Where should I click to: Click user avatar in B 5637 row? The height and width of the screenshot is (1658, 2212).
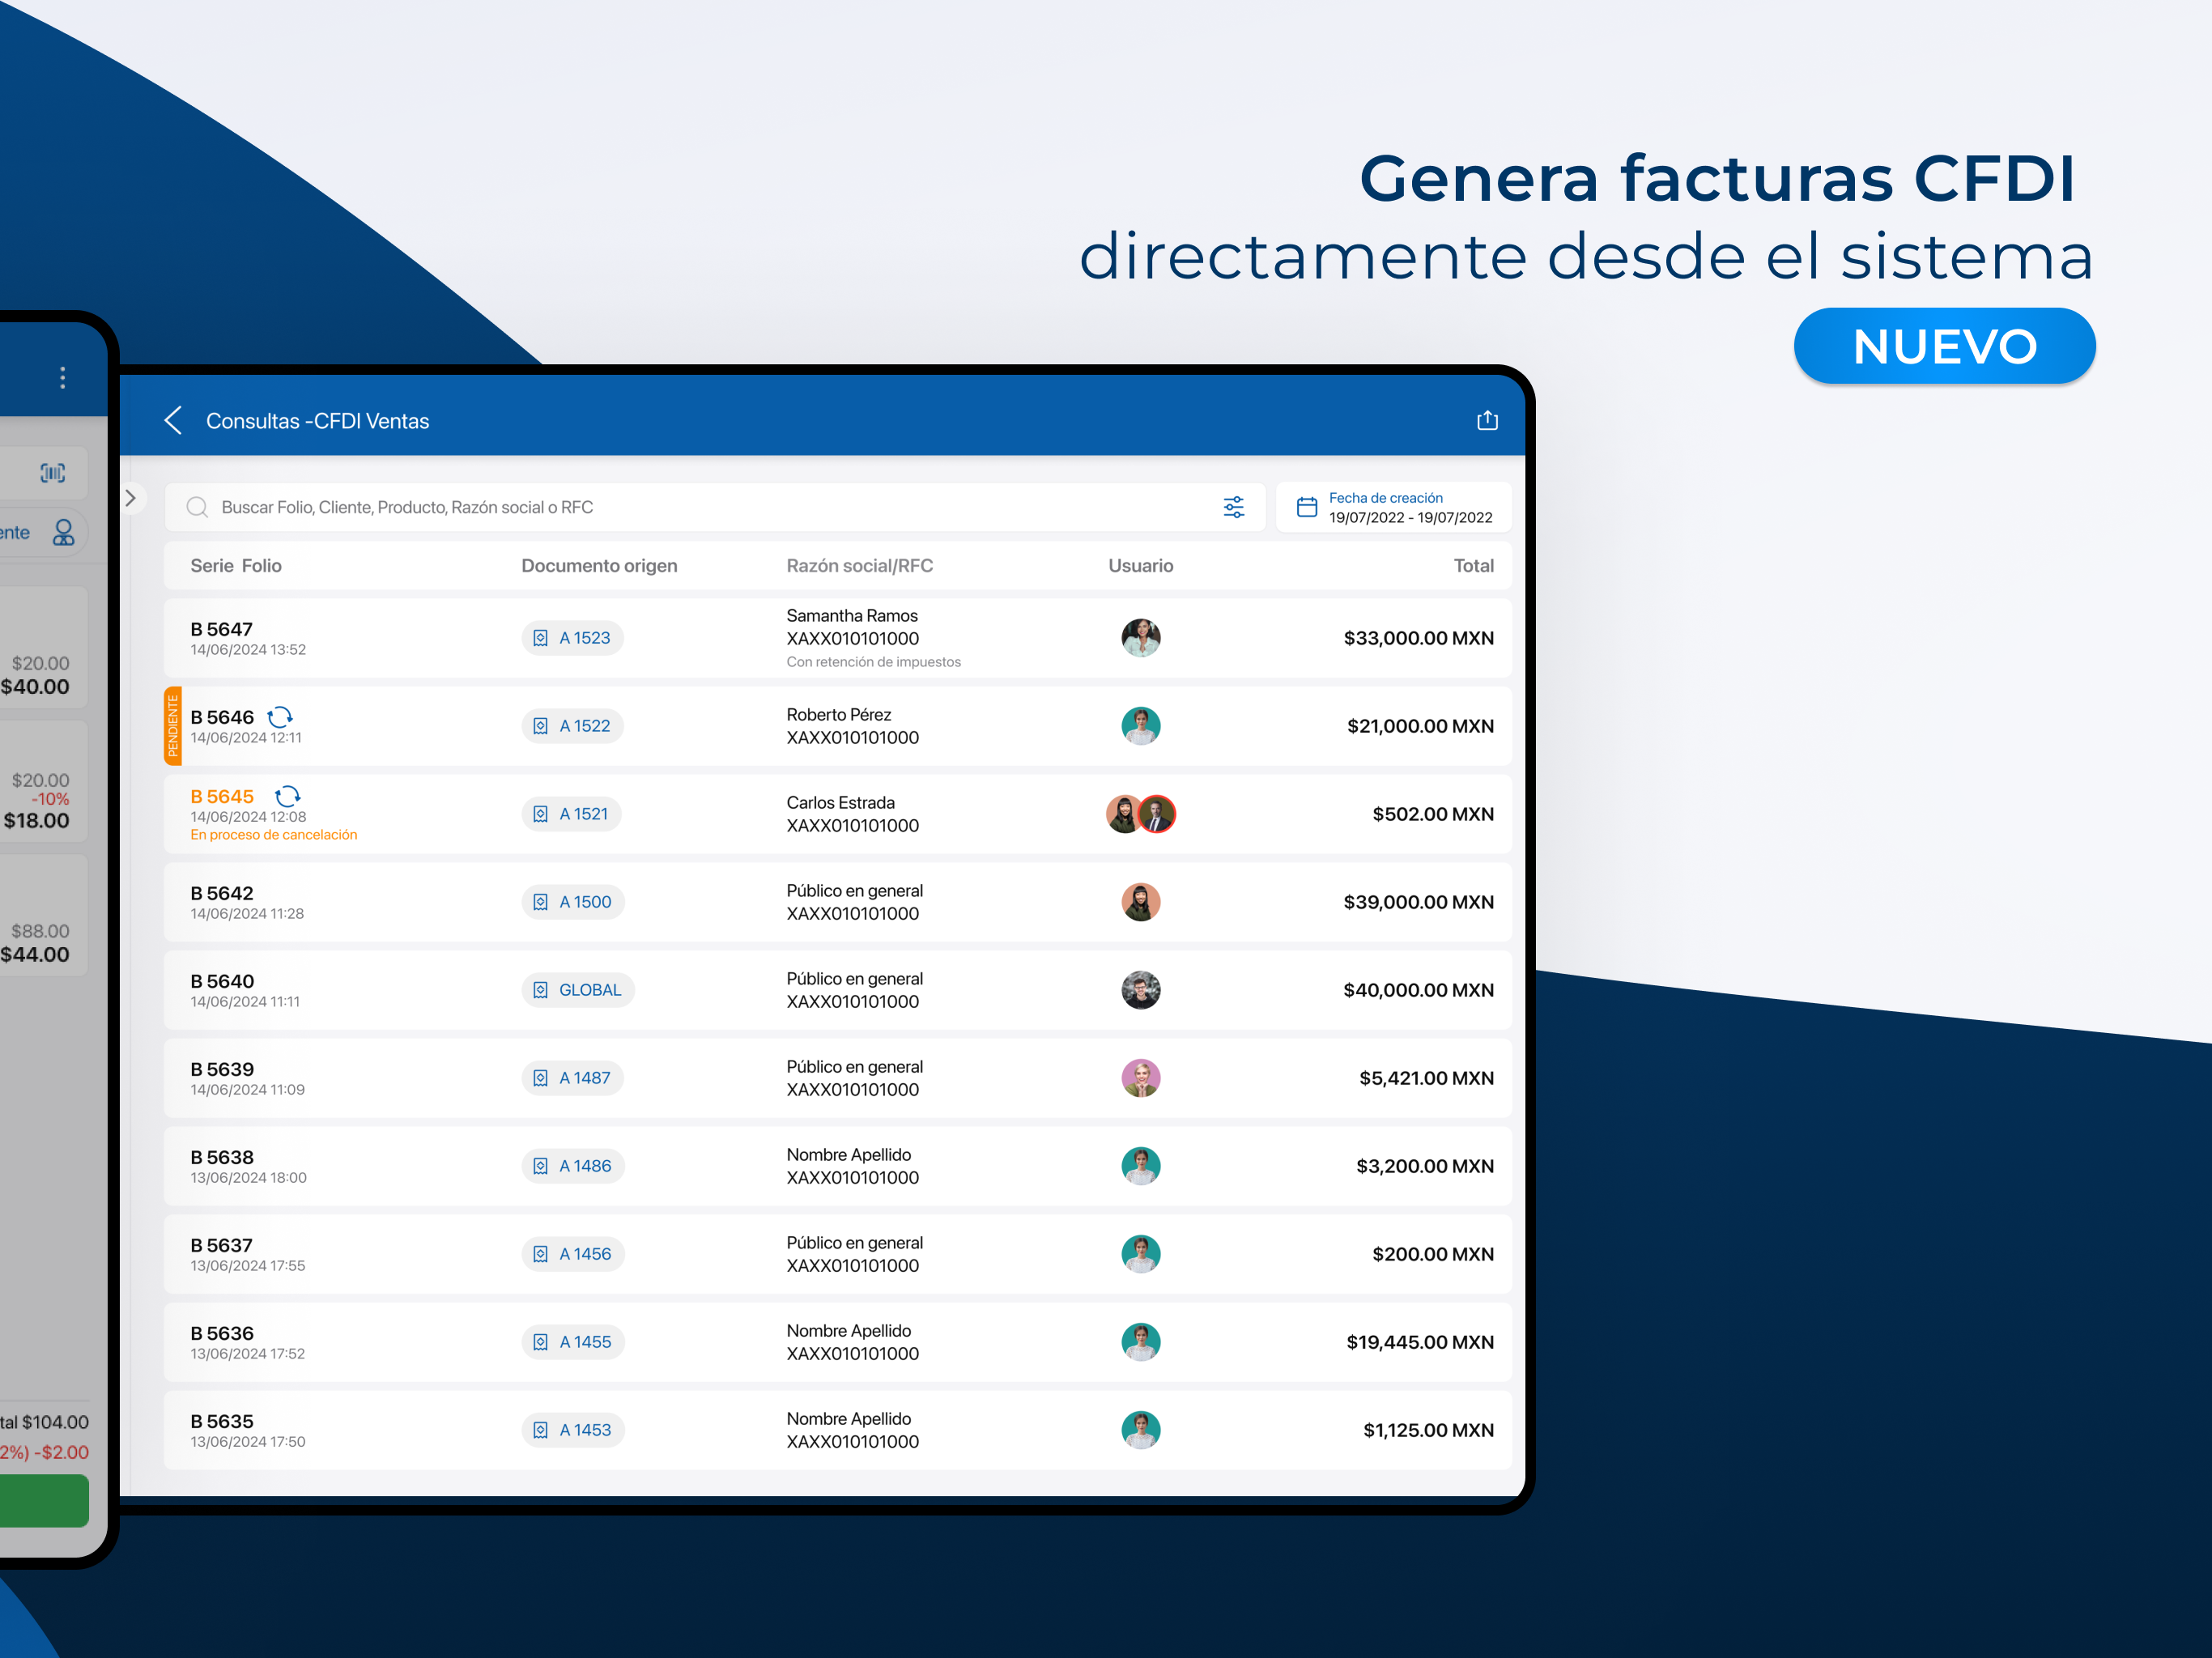click(1141, 1254)
